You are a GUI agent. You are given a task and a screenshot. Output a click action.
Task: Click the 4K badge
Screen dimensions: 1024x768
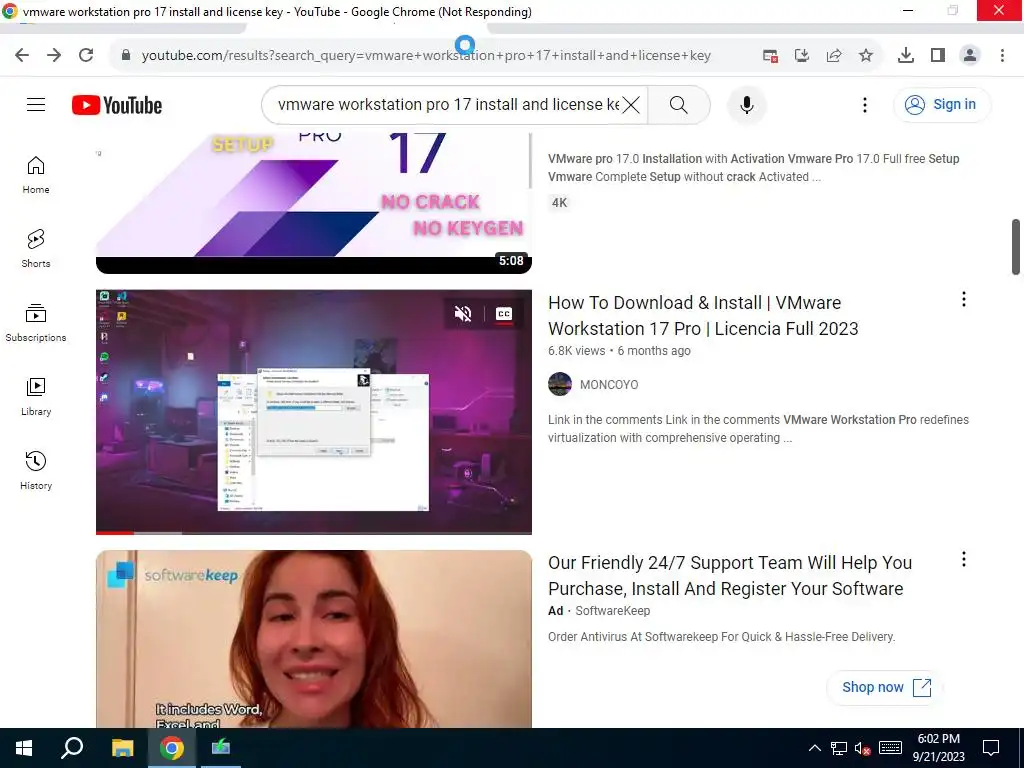[x=559, y=202]
